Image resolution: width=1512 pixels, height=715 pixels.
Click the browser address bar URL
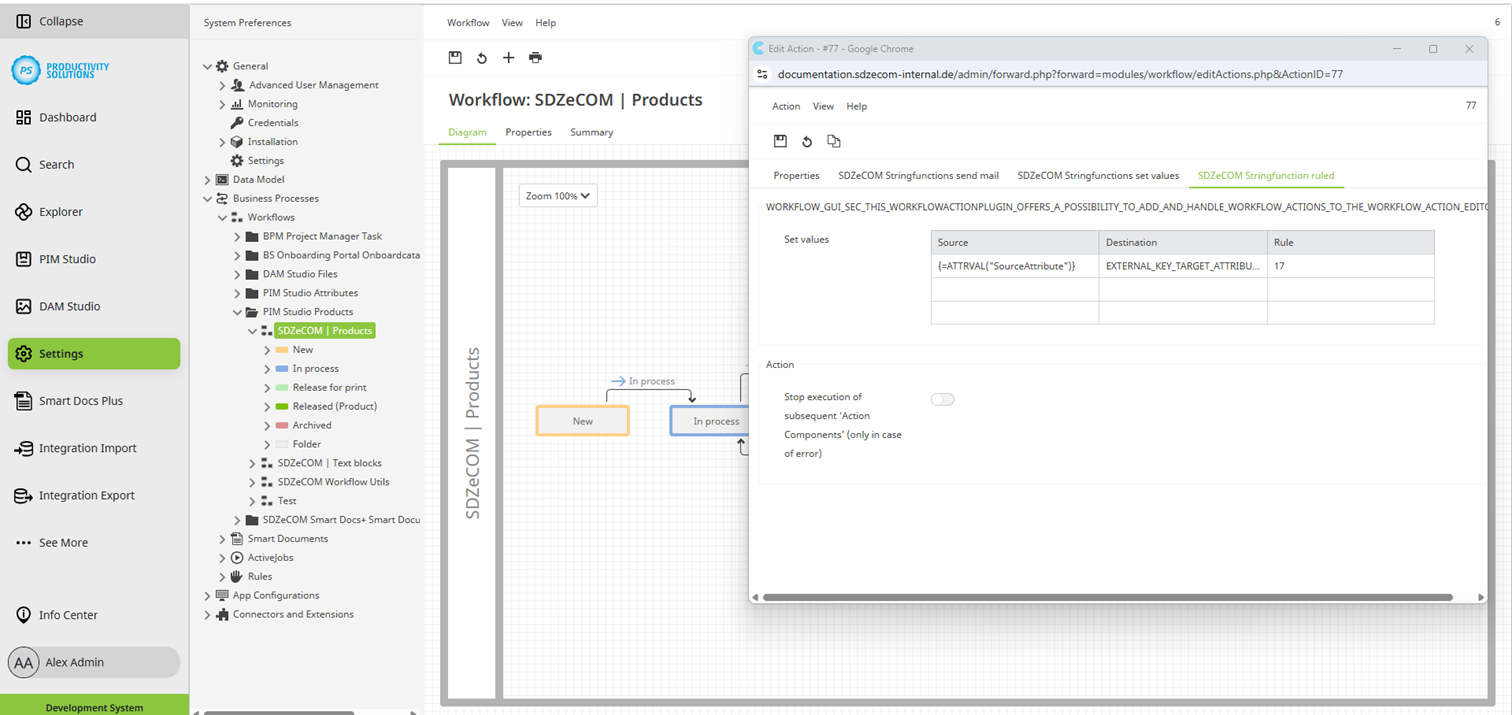(1060, 74)
